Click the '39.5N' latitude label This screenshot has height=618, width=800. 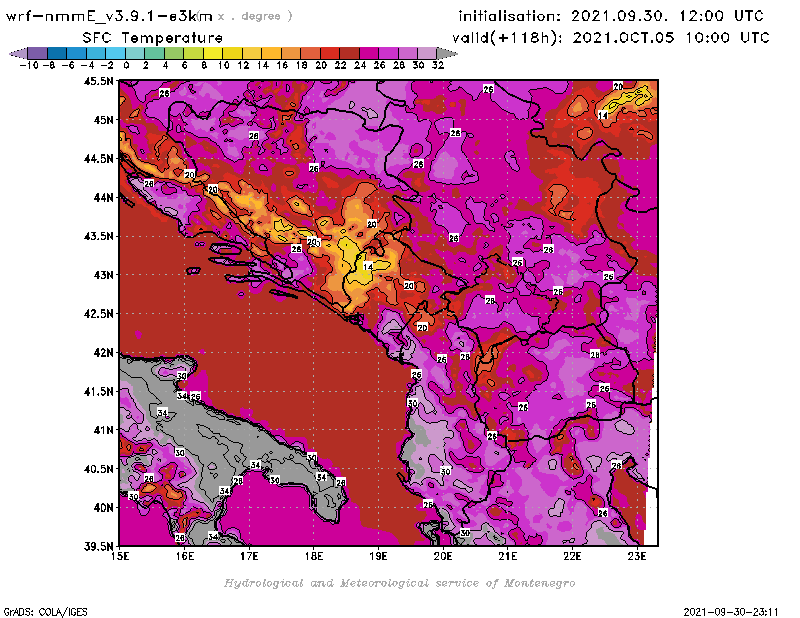coord(99,547)
